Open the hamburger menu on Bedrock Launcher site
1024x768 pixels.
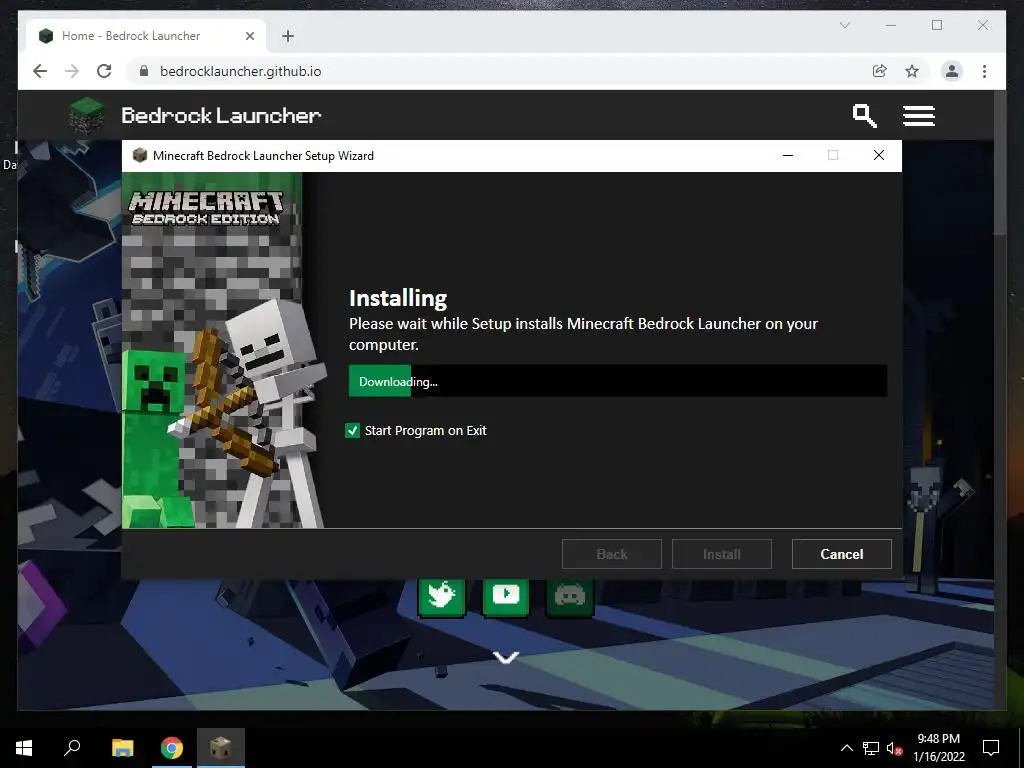click(x=918, y=116)
